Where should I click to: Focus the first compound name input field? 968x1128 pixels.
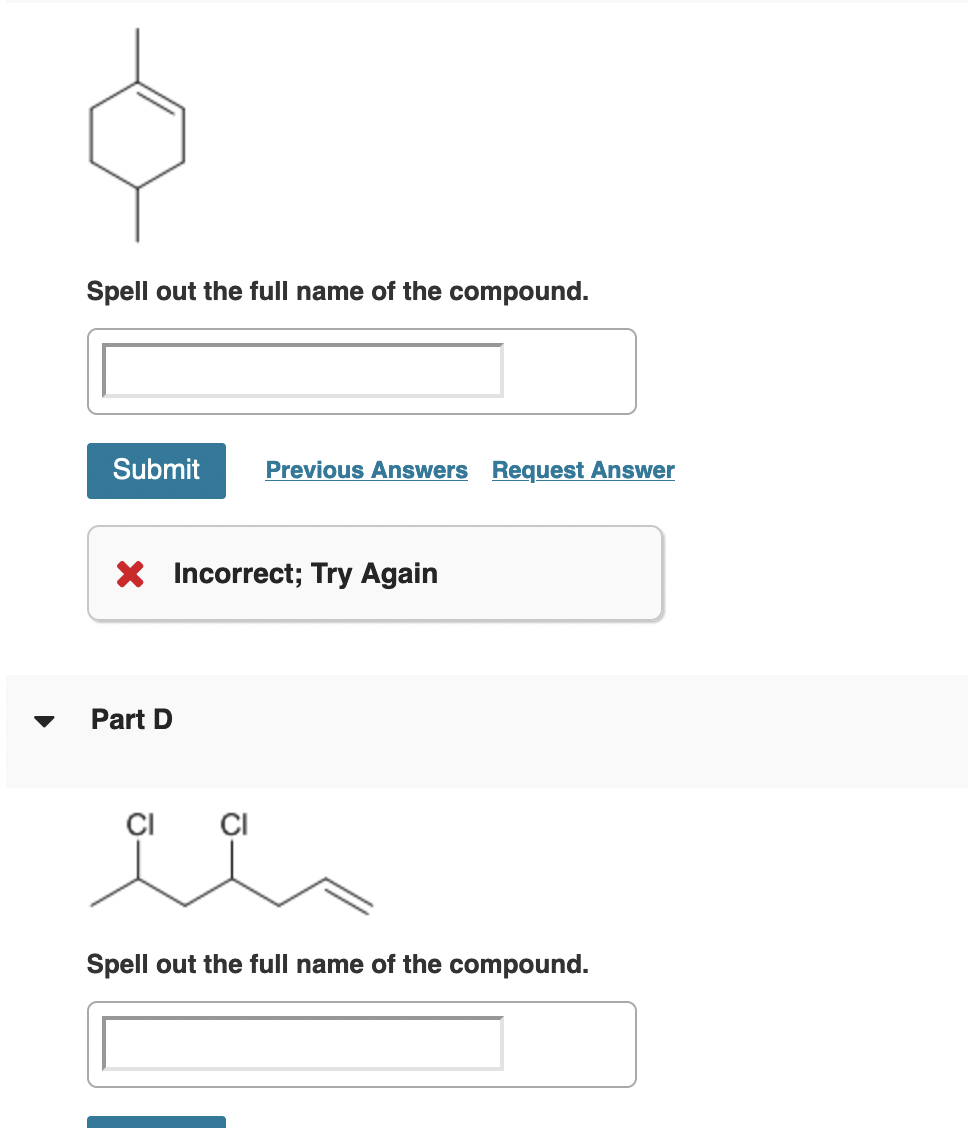tap(302, 371)
